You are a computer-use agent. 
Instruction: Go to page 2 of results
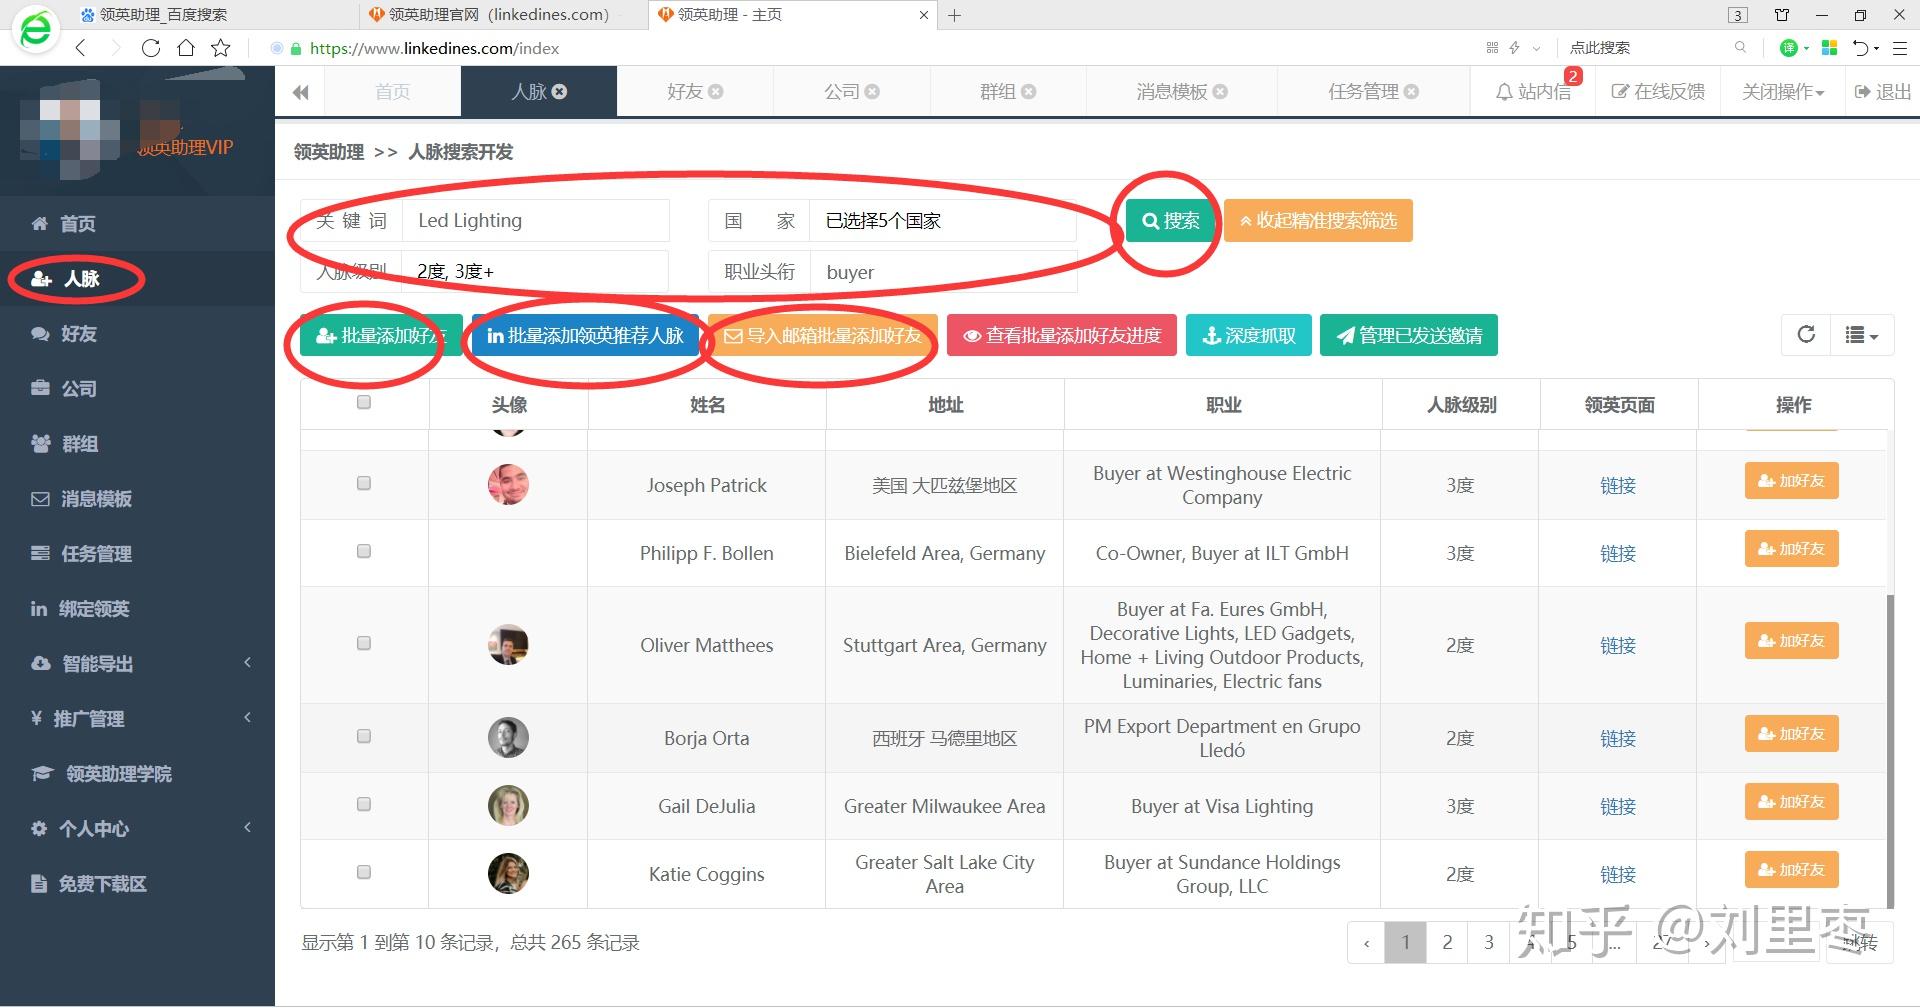pos(1447,942)
